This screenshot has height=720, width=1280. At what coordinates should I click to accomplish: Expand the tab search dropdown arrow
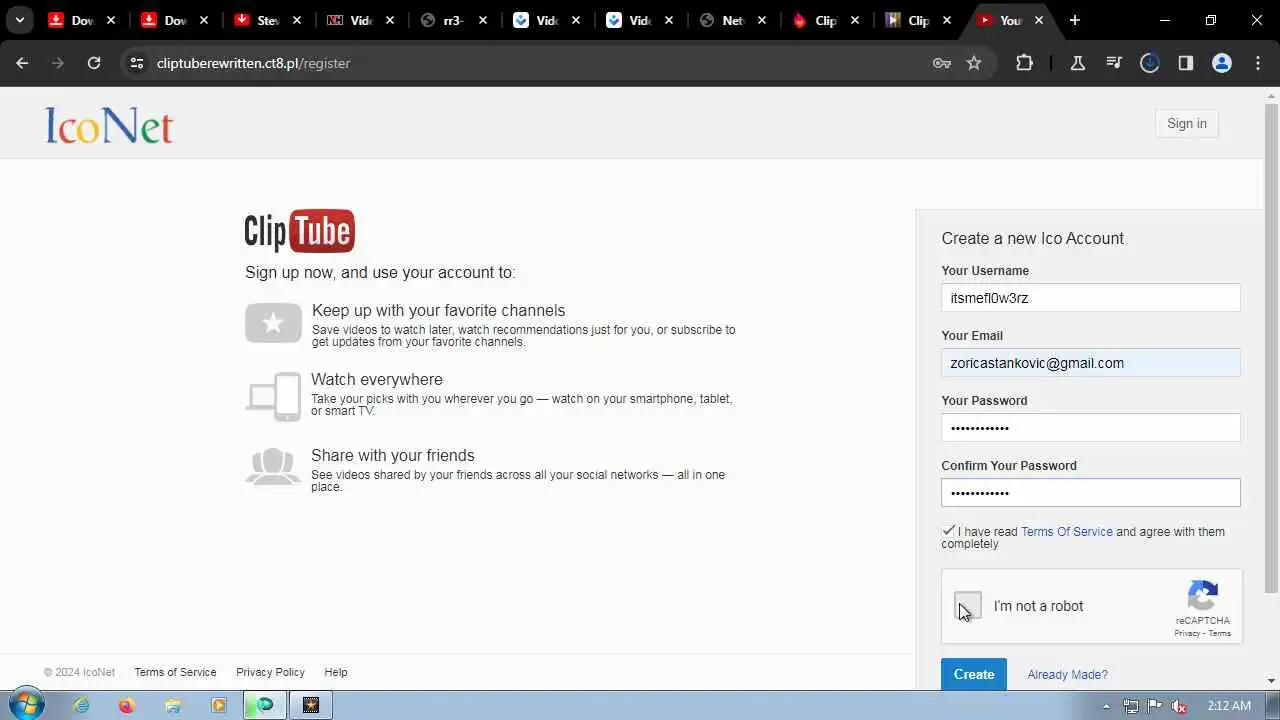click(x=19, y=20)
